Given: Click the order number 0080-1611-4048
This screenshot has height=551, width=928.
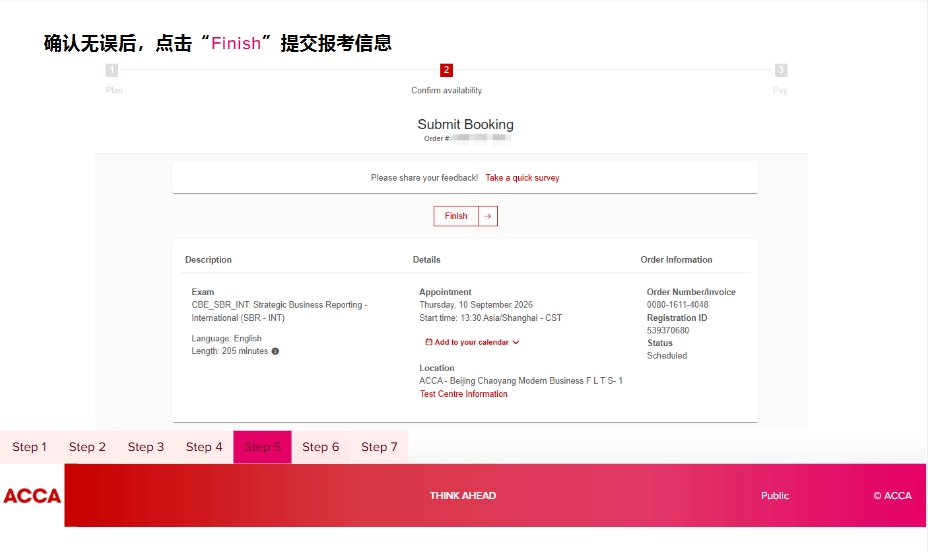Looking at the screenshot, I should coord(677,305).
